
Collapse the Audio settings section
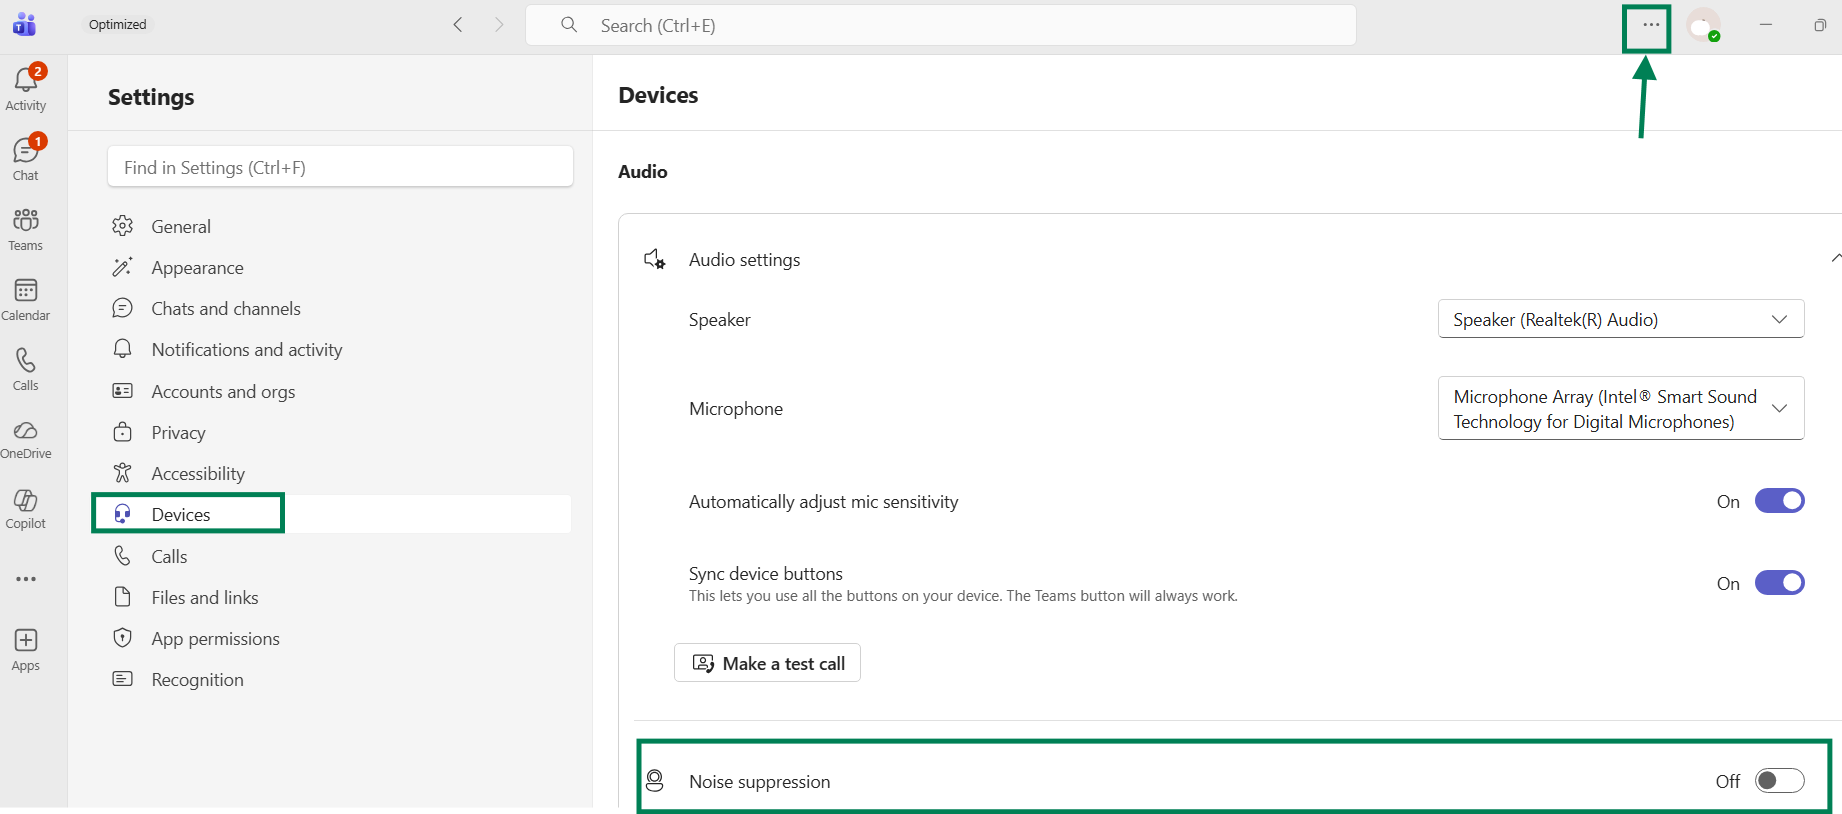pyautogui.click(x=1836, y=259)
